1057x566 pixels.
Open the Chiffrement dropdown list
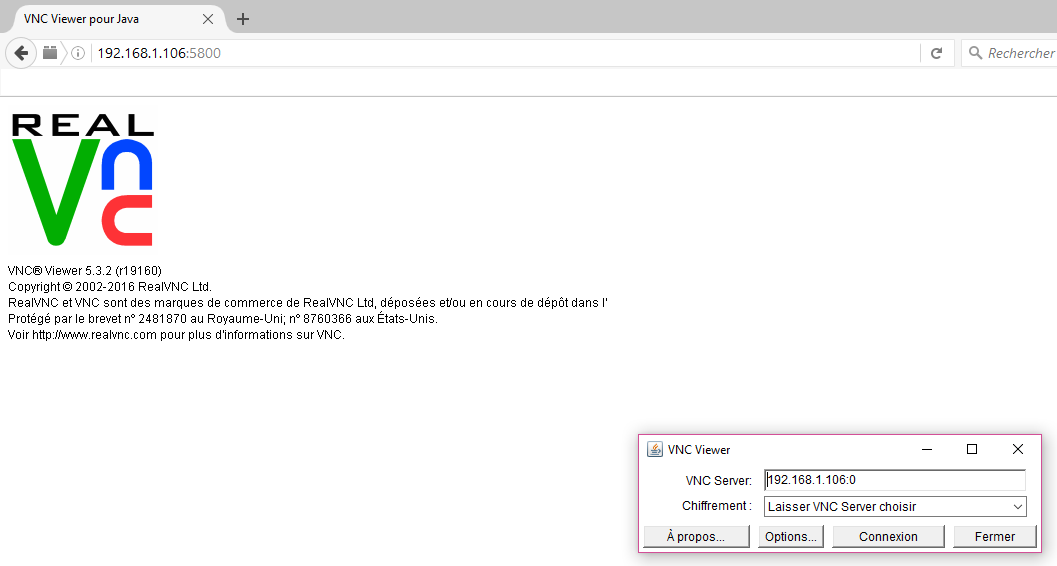[895, 507]
